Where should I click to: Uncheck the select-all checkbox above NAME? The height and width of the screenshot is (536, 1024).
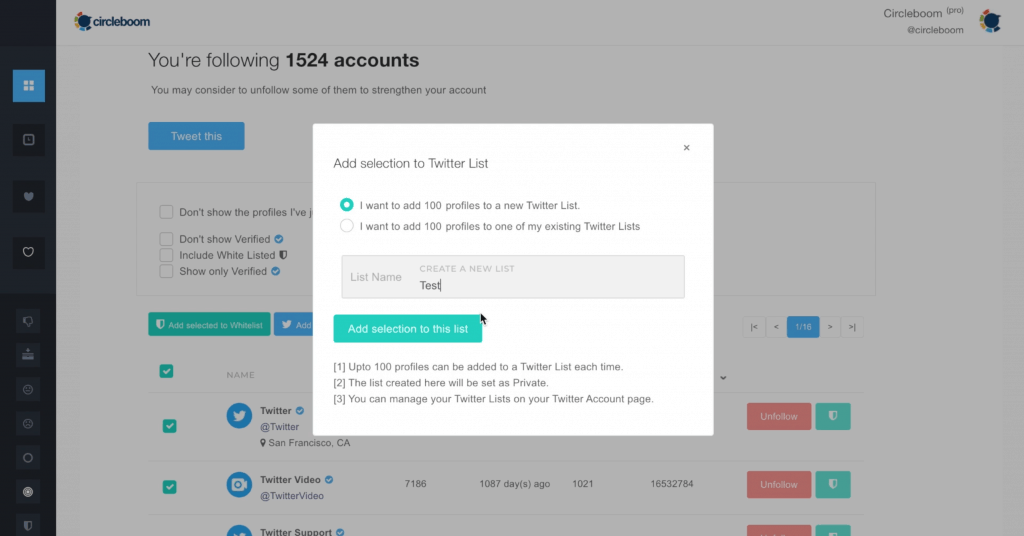(167, 371)
